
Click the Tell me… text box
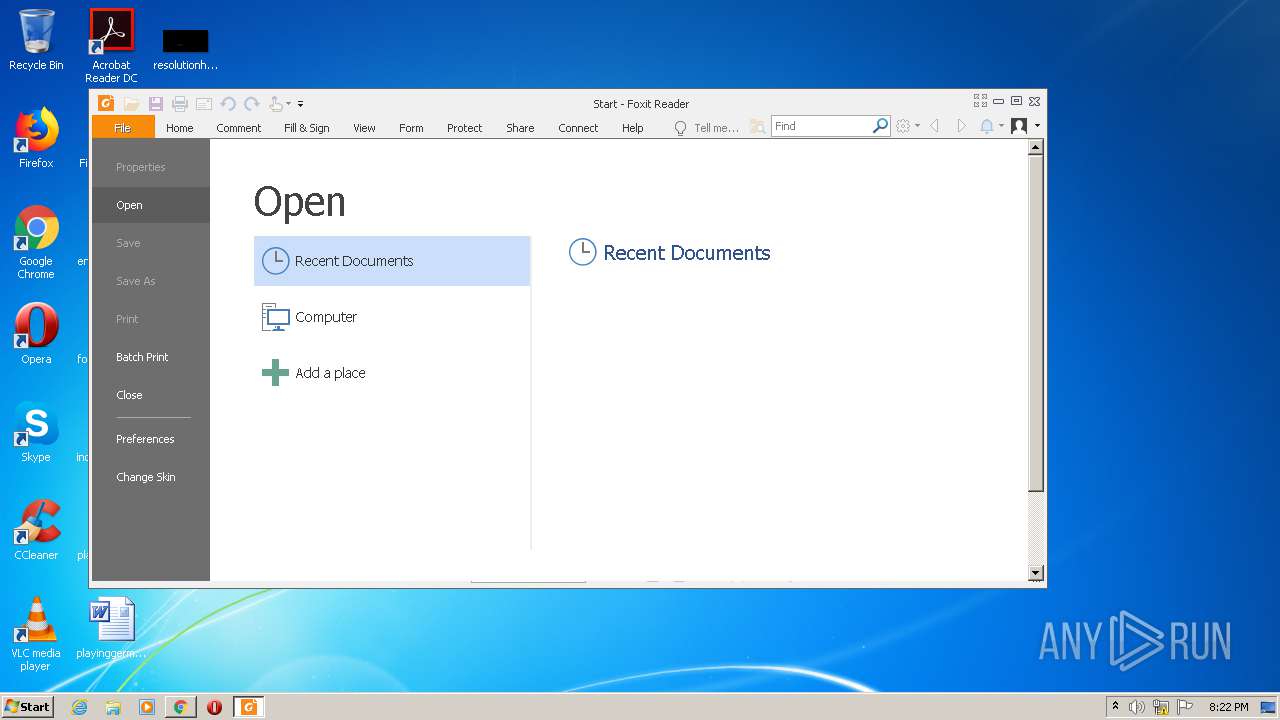(716, 128)
